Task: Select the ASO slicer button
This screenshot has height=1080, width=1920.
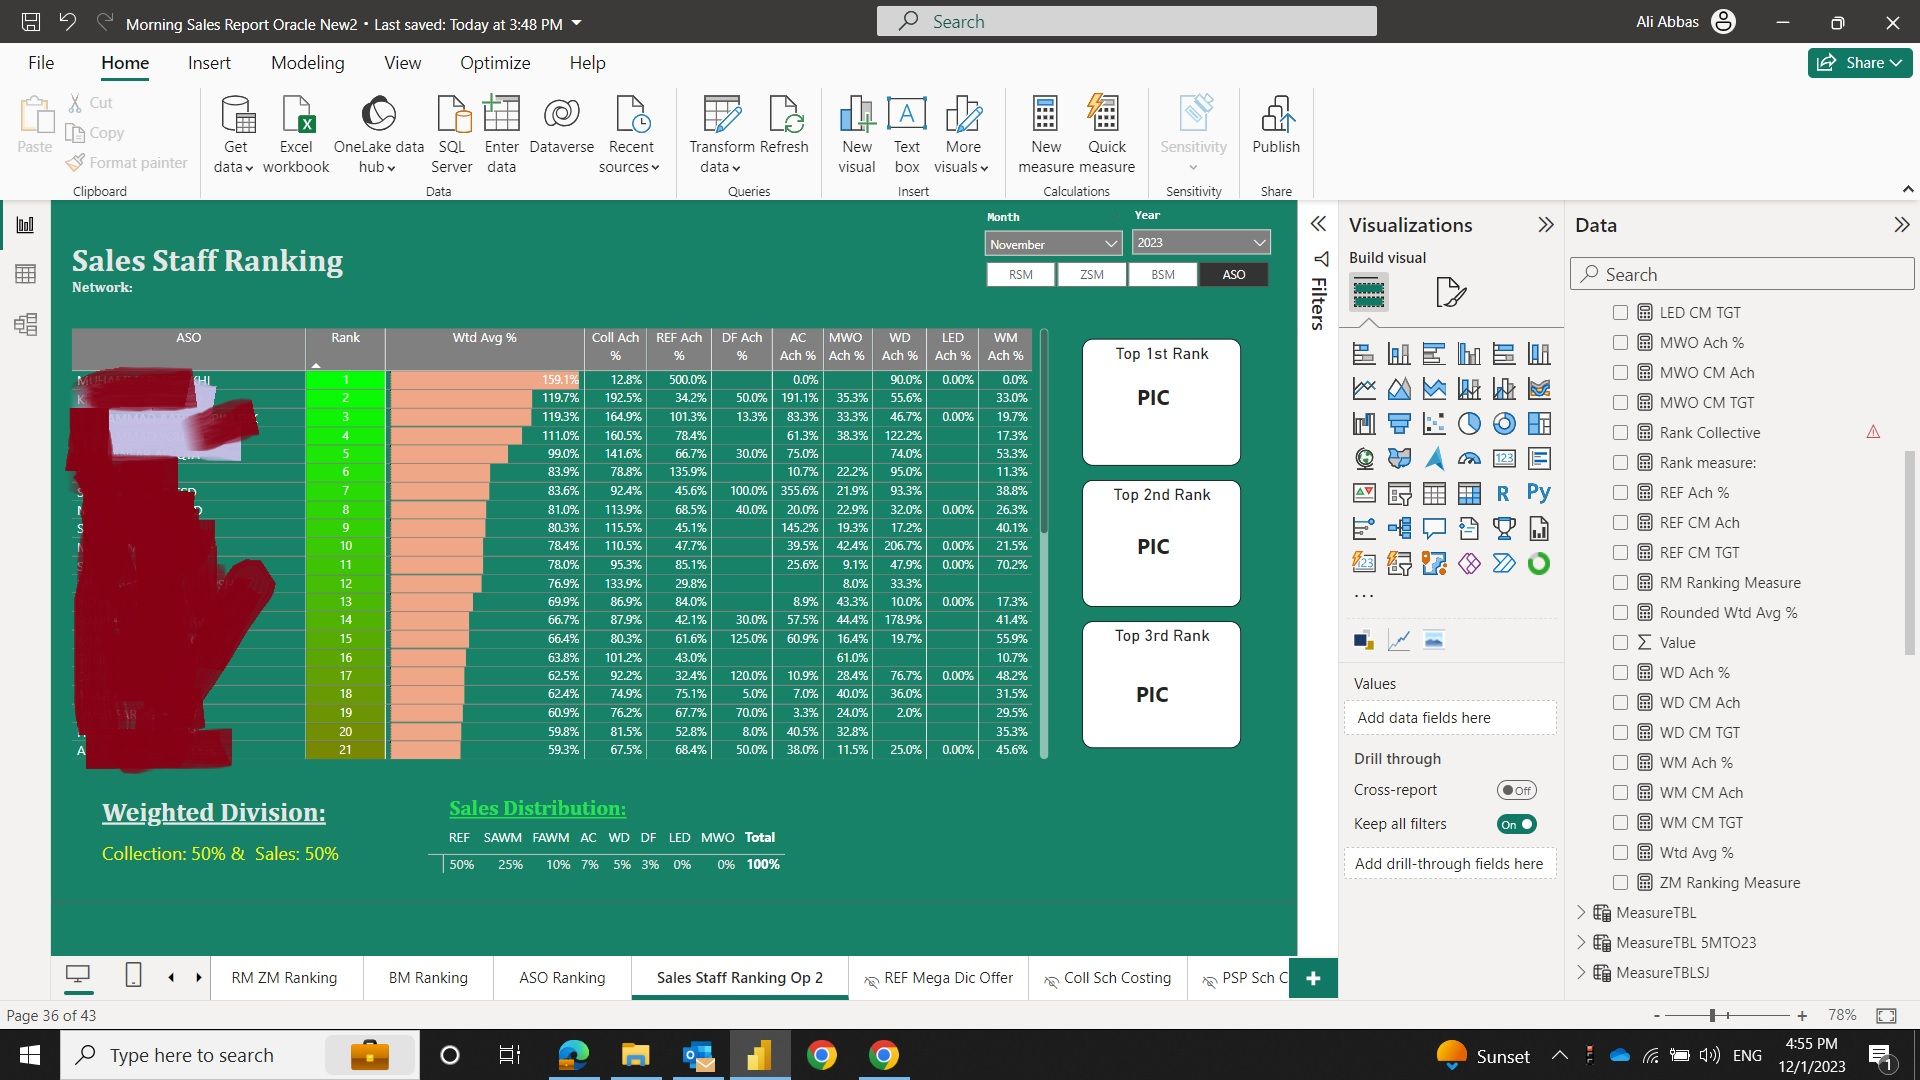Action: point(1234,274)
